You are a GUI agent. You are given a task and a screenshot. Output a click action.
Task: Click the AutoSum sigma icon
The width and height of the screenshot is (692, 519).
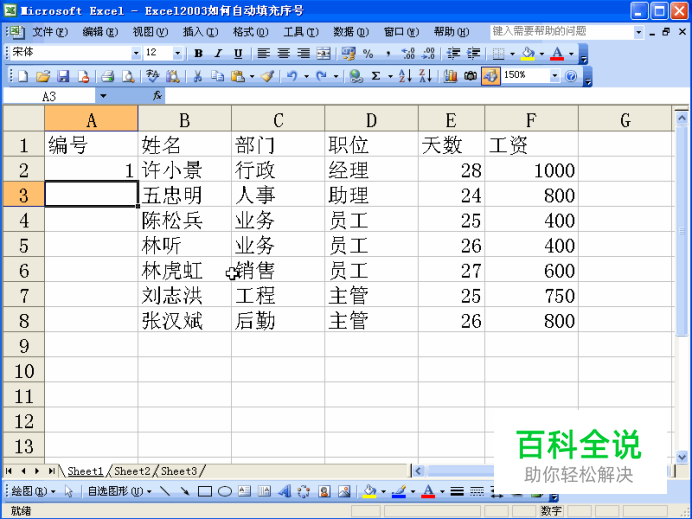click(376, 76)
